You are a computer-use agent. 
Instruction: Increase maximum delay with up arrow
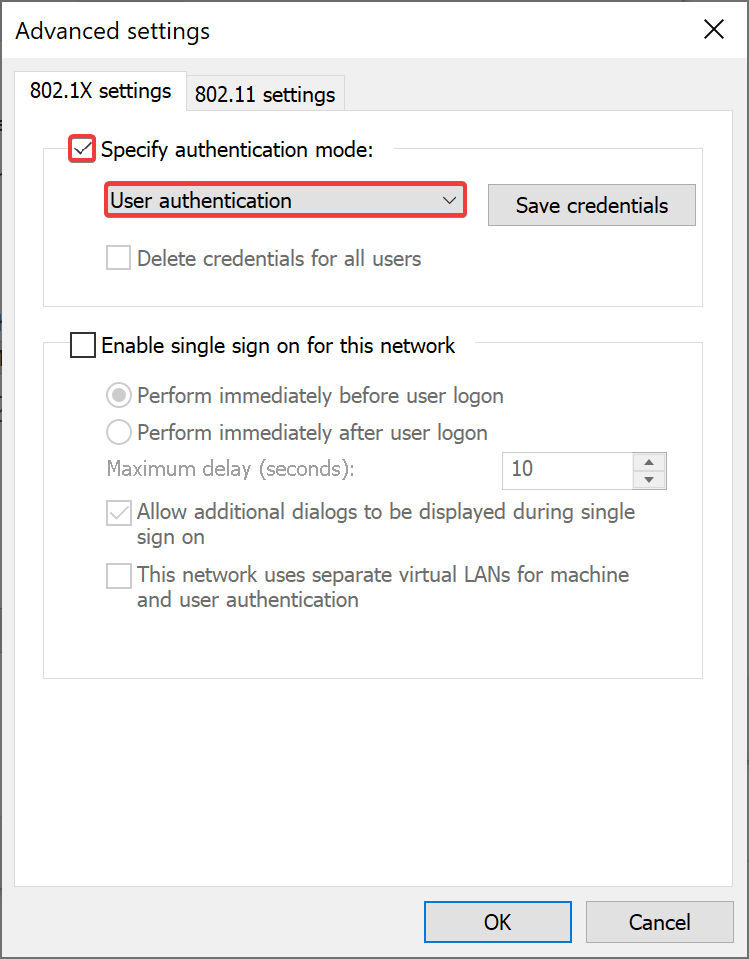coord(649,462)
